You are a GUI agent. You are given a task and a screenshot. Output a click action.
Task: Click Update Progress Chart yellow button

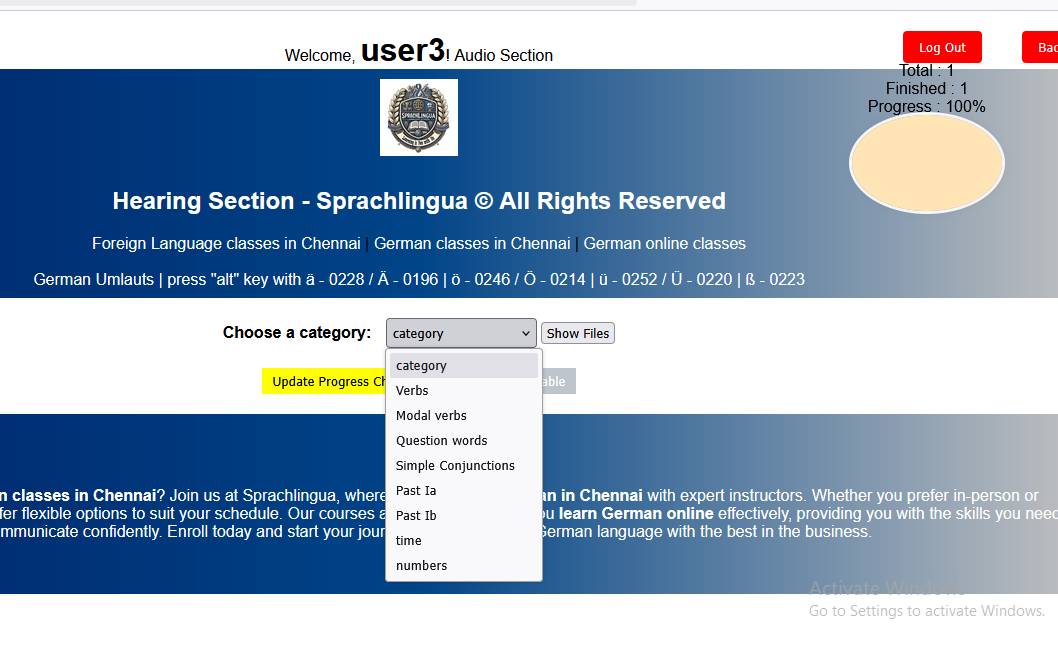pos(324,381)
